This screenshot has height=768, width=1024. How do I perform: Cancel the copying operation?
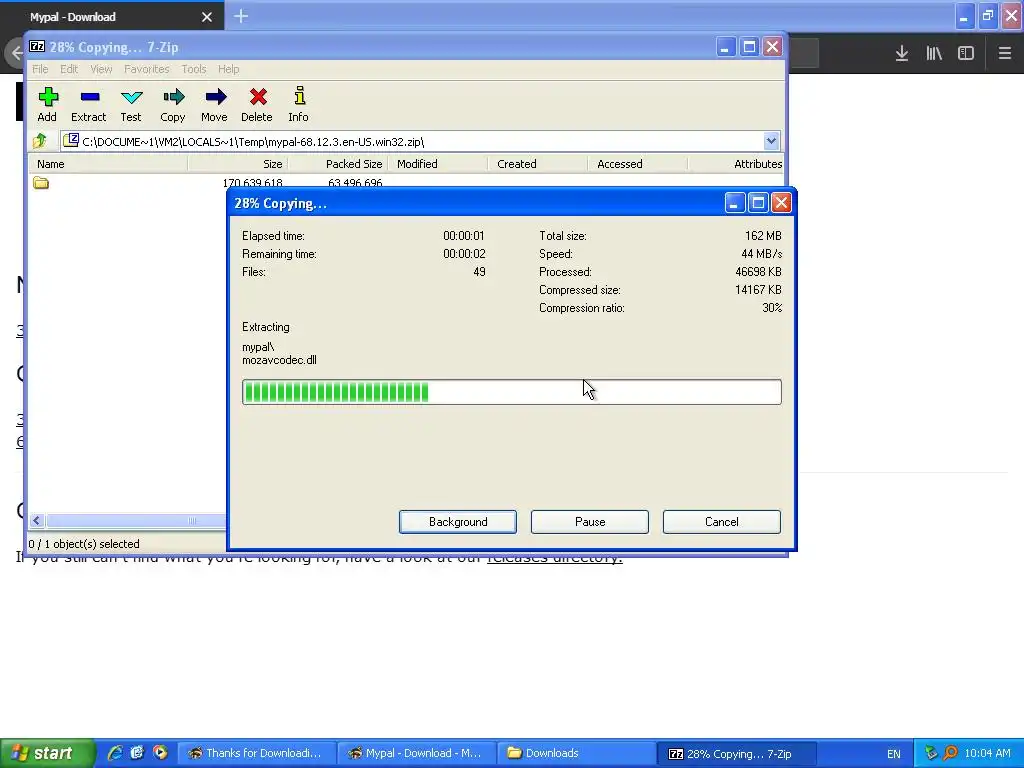point(722,522)
